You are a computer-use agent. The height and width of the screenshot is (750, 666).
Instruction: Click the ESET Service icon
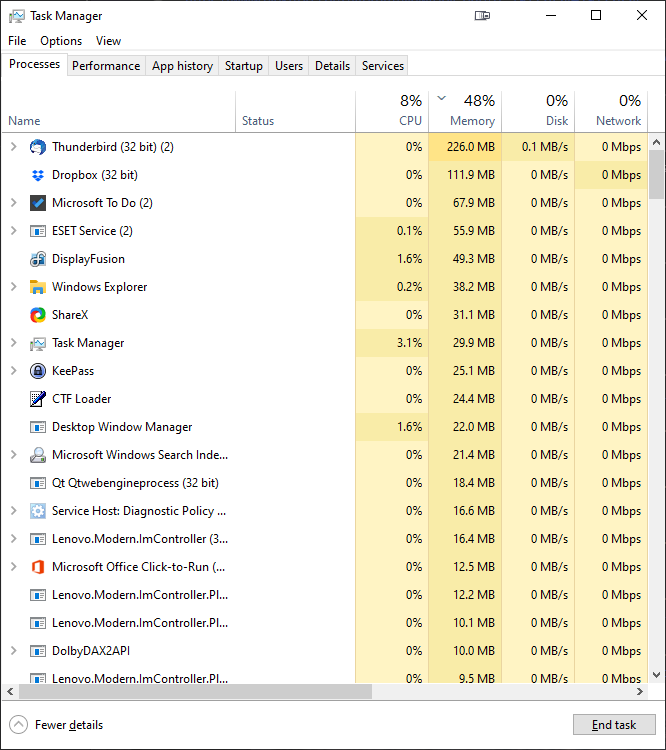(38, 231)
